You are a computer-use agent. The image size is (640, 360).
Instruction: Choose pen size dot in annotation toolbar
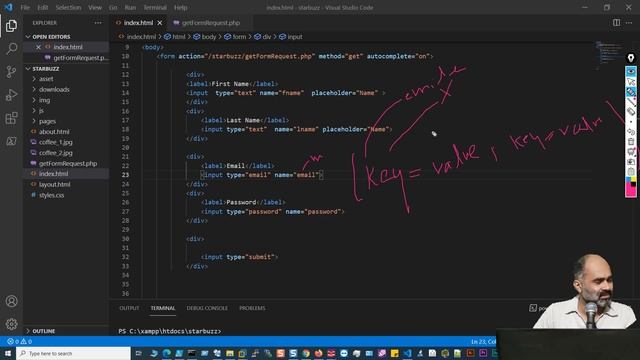click(x=631, y=122)
